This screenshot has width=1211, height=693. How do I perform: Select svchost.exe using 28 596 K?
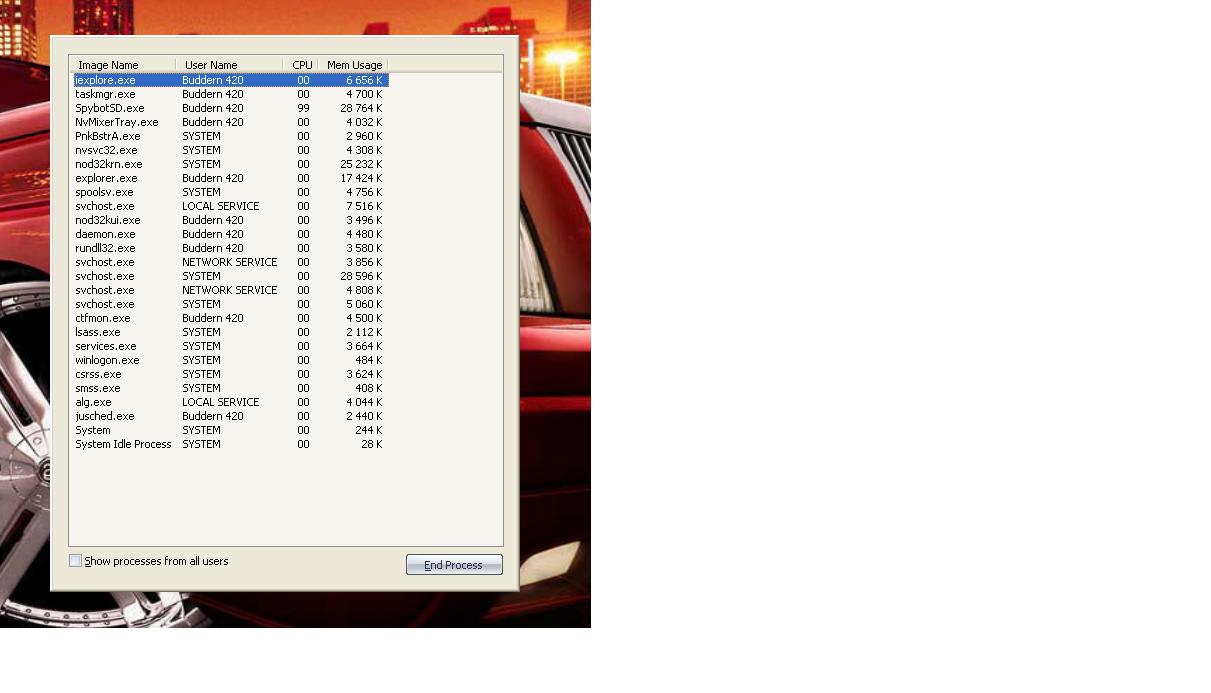(230, 276)
